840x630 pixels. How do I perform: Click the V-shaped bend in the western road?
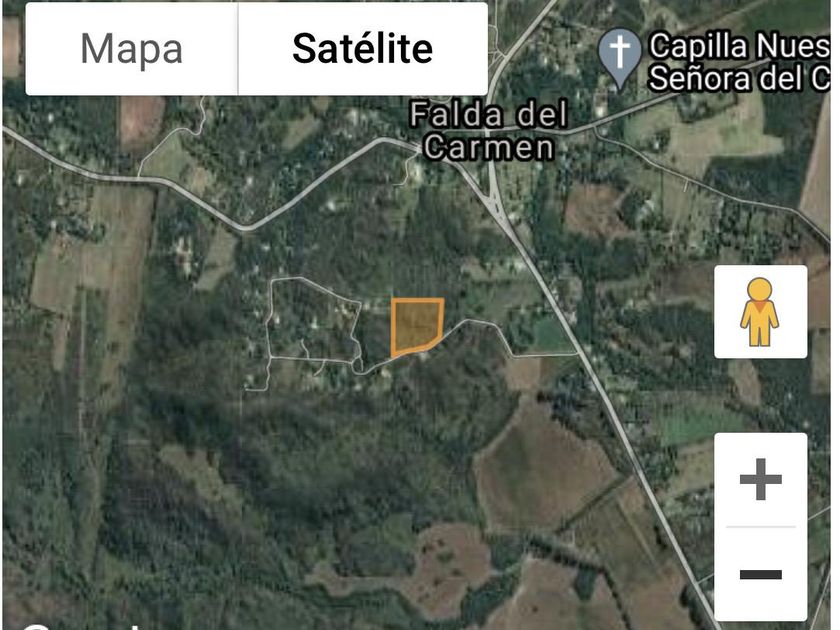point(246,228)
